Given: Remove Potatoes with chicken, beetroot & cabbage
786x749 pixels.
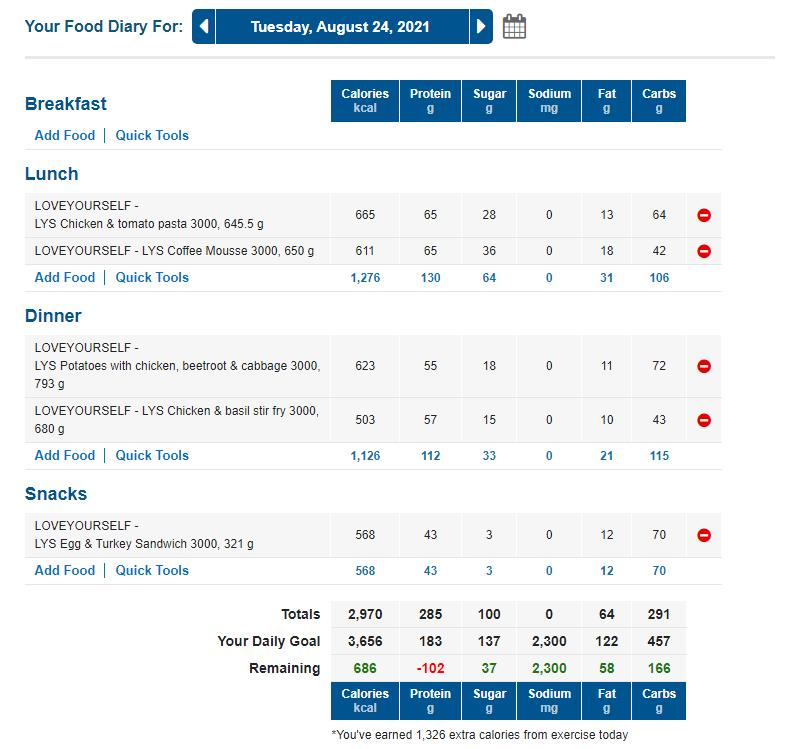Looking at the screenshot, I should point(703,367).
